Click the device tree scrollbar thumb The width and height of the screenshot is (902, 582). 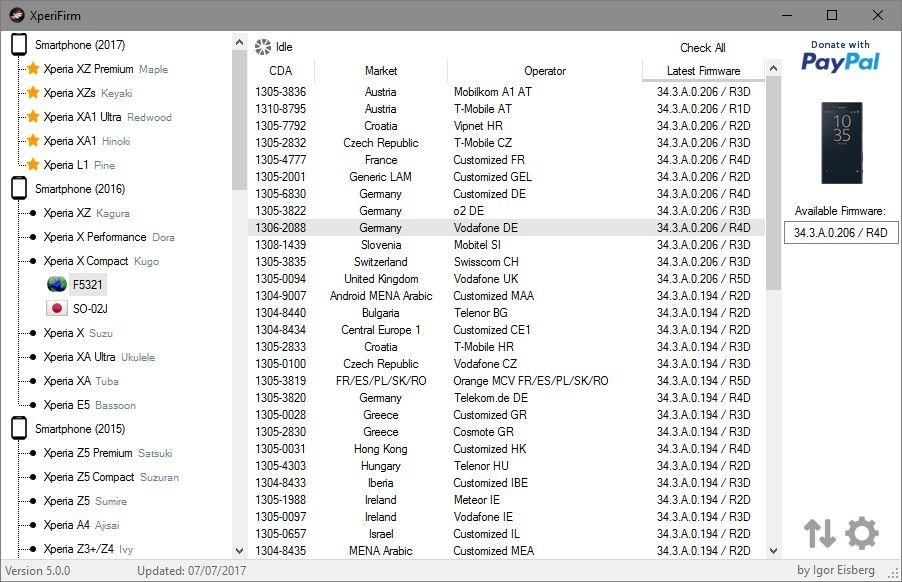tap(239, 120)
